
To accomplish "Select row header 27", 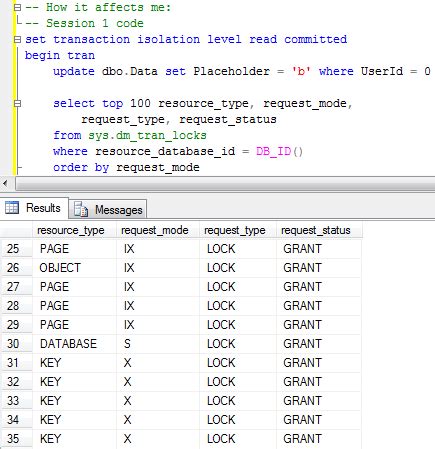I will [x=16, y=287].
